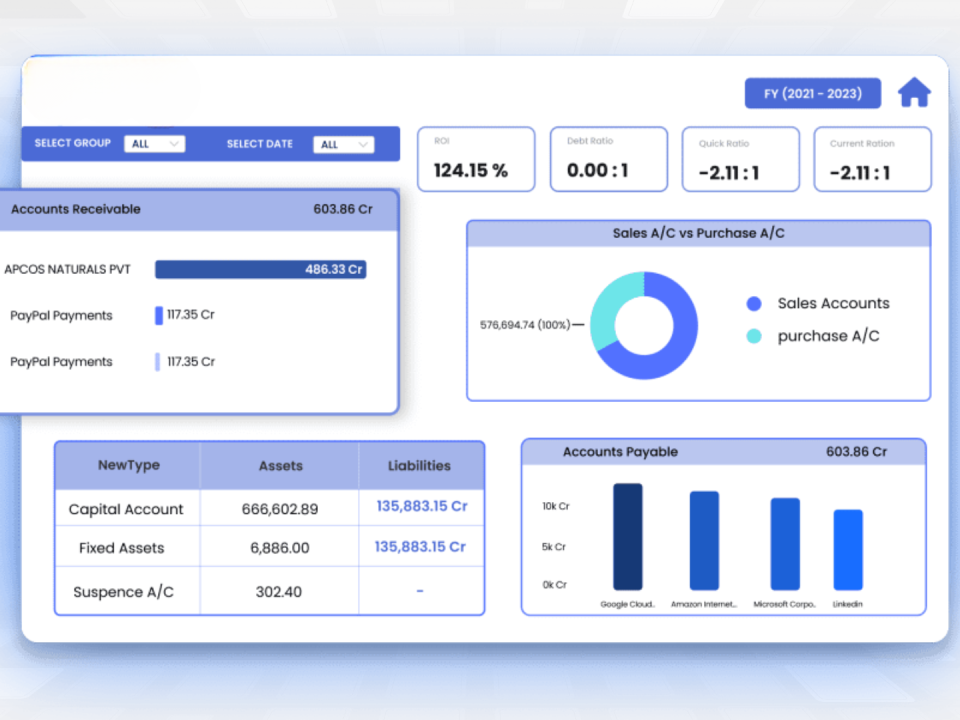
Task: Click the APCOS NATURALS PVT label
Action: [67, 269]
